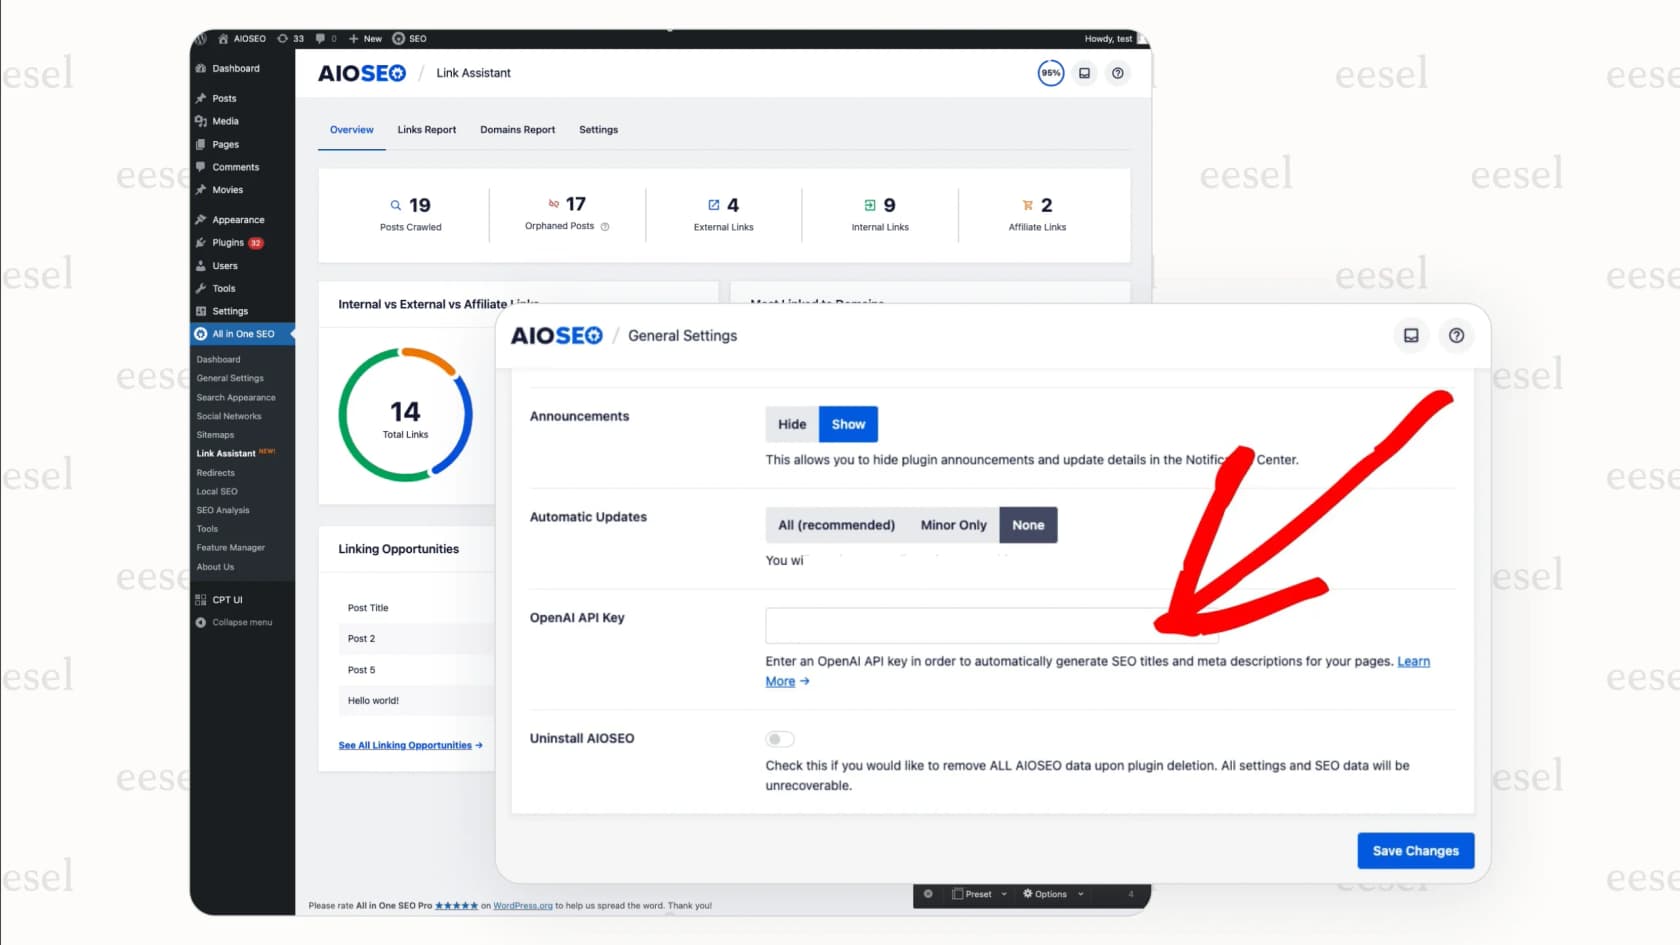Open the WordPress.org rating link
The image size is (1680, 945).
click(522, 906)
